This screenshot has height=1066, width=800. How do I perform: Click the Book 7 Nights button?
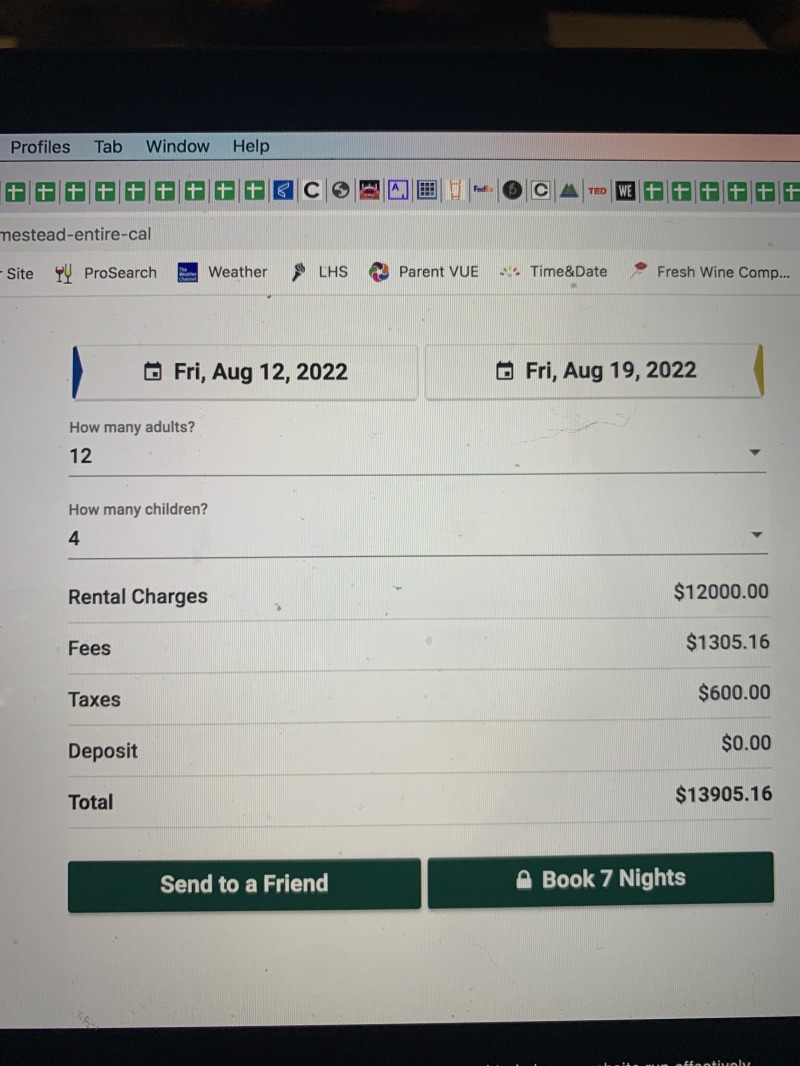coord(601,879)
